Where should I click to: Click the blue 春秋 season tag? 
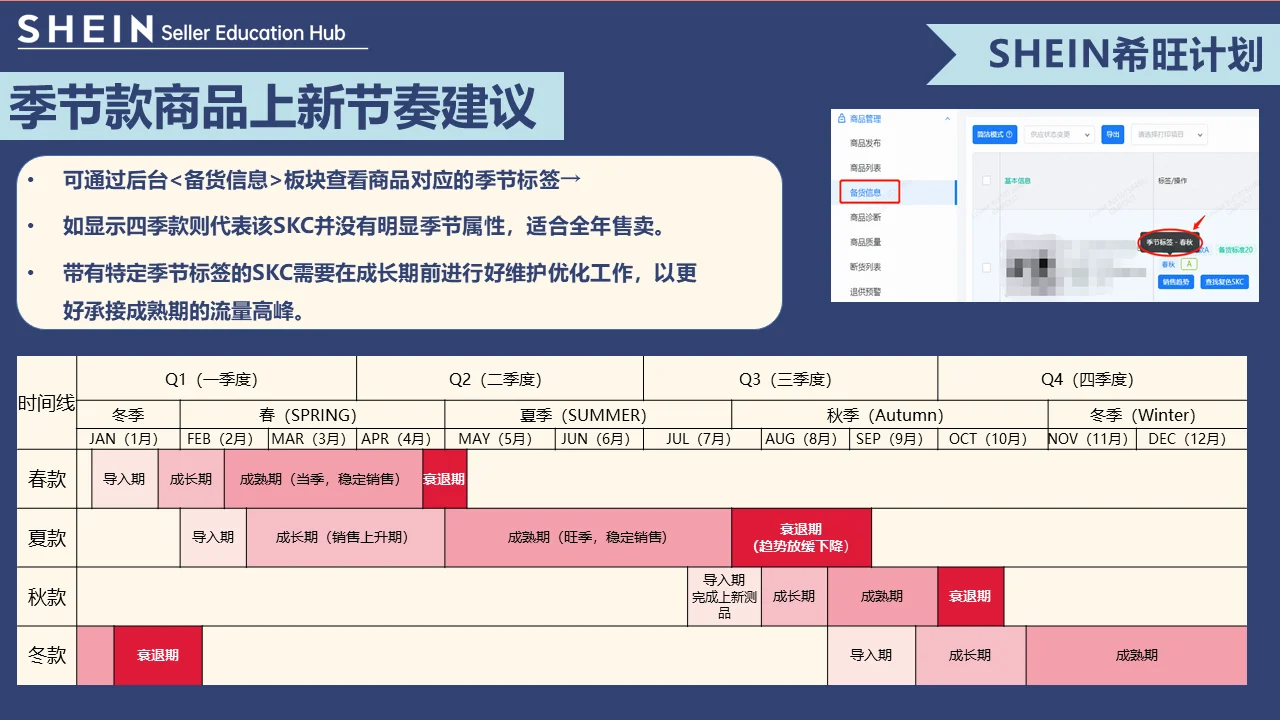click(1167, 264)
